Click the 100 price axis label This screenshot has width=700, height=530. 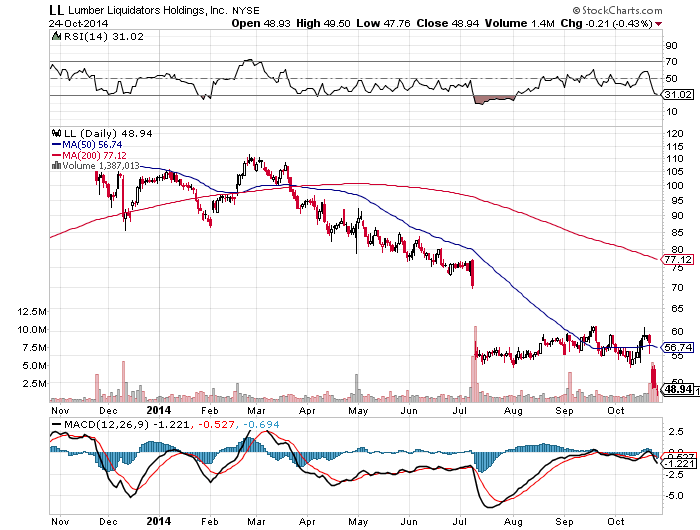pos(675,185)
